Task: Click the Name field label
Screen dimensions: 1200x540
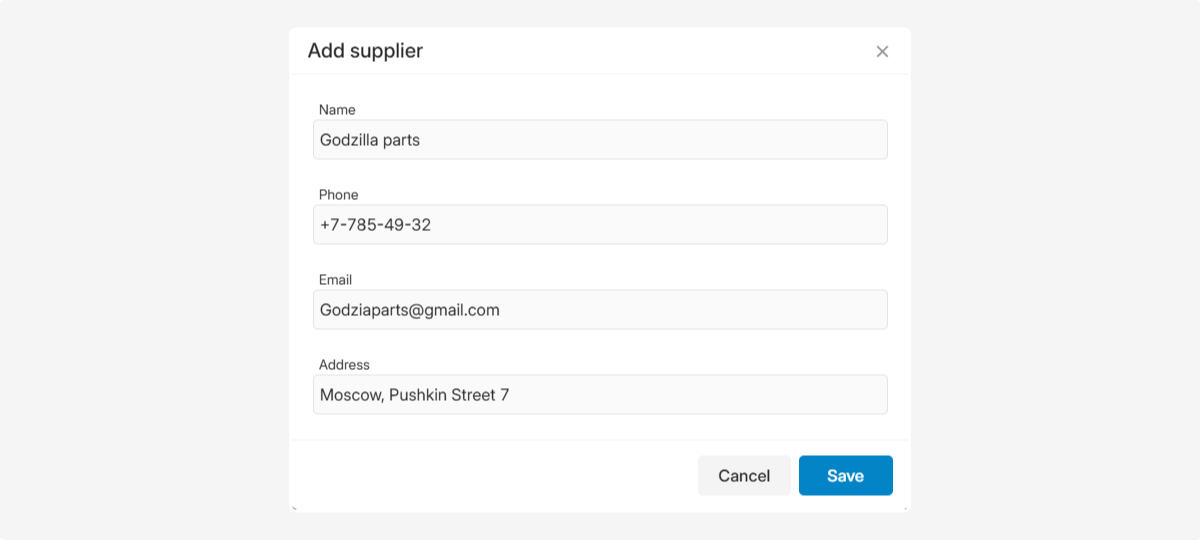Action: click(337, 110)
